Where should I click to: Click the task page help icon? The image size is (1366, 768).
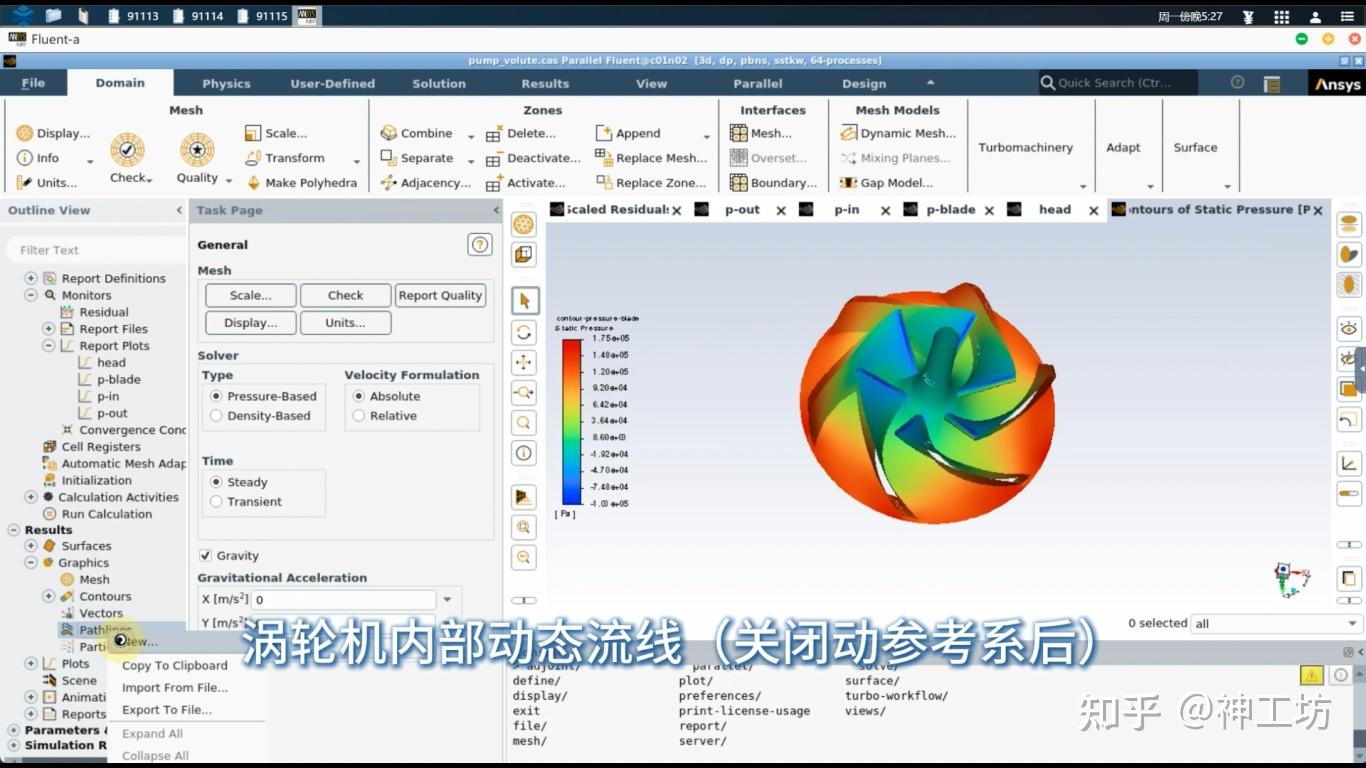(x=480, y=244)
